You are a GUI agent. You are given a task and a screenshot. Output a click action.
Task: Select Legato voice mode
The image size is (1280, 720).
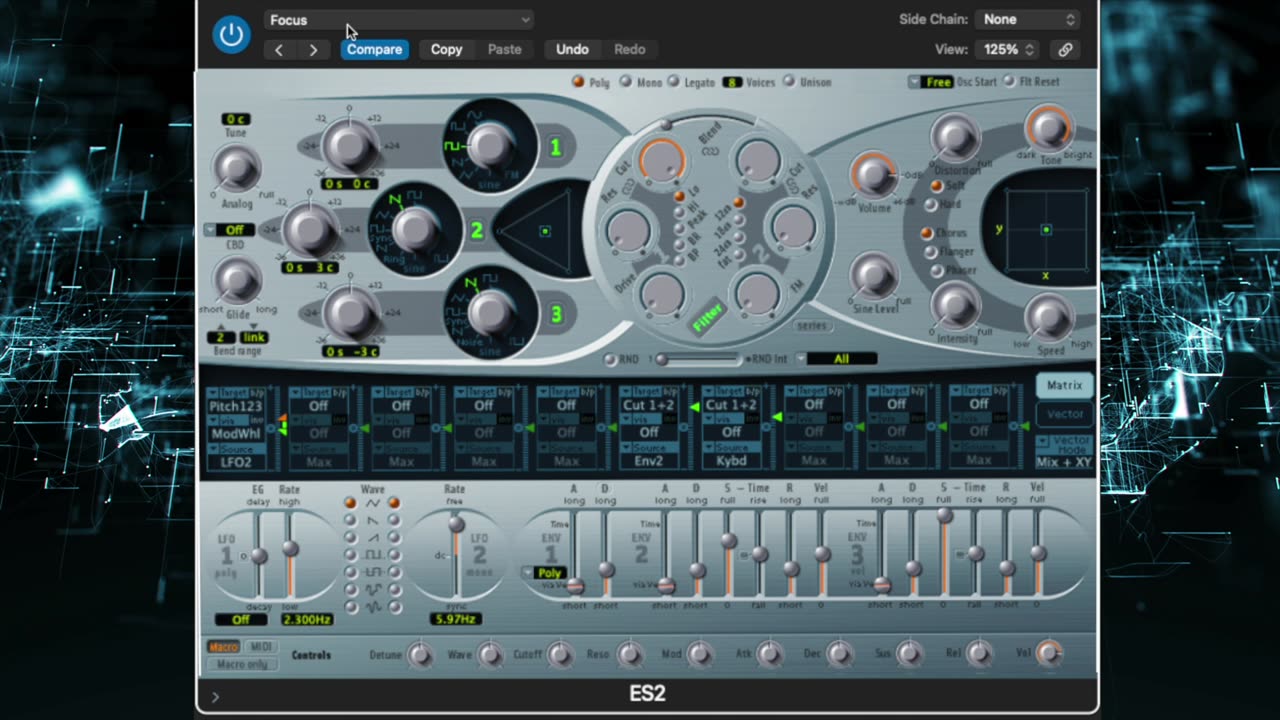point(673,82)
